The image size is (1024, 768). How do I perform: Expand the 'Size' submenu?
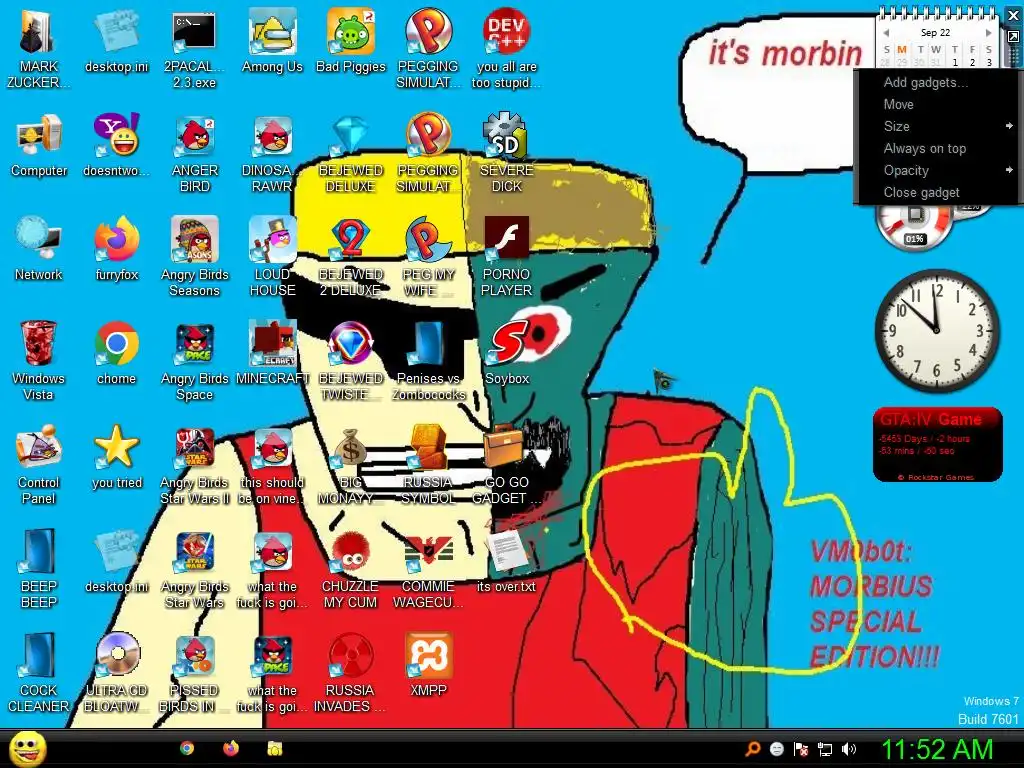point(938,127)
